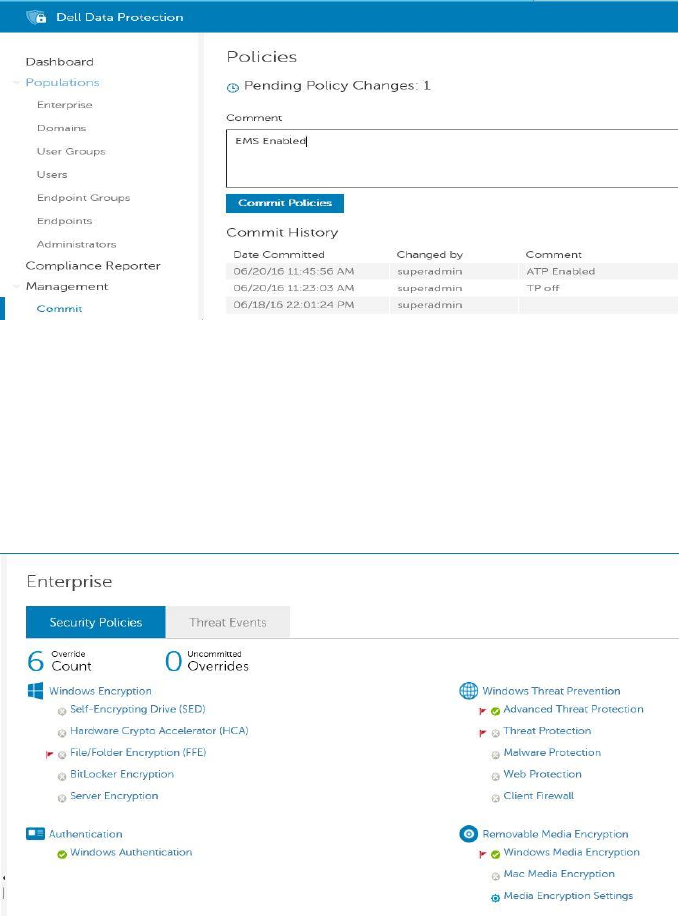The width and height of the screenshot is (679, 916).
Task: Click the Dell Data Protection shield logo
Action: (36, 16)
